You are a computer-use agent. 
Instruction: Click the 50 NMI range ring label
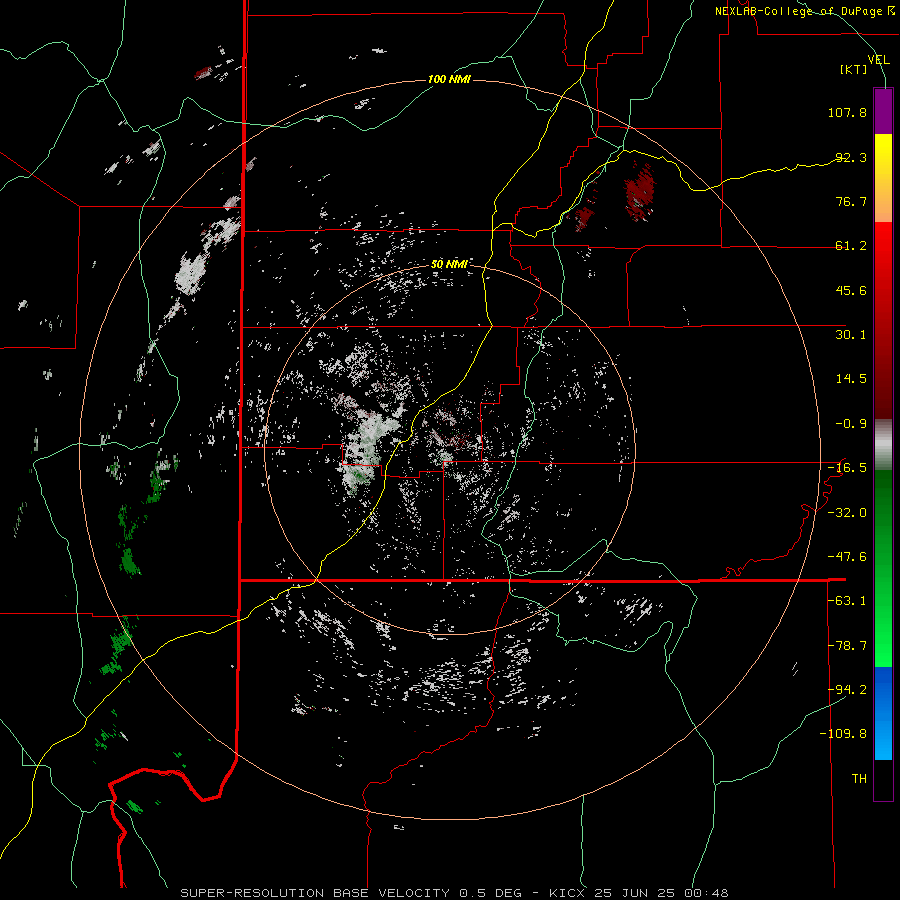click(x=449, y=264)
